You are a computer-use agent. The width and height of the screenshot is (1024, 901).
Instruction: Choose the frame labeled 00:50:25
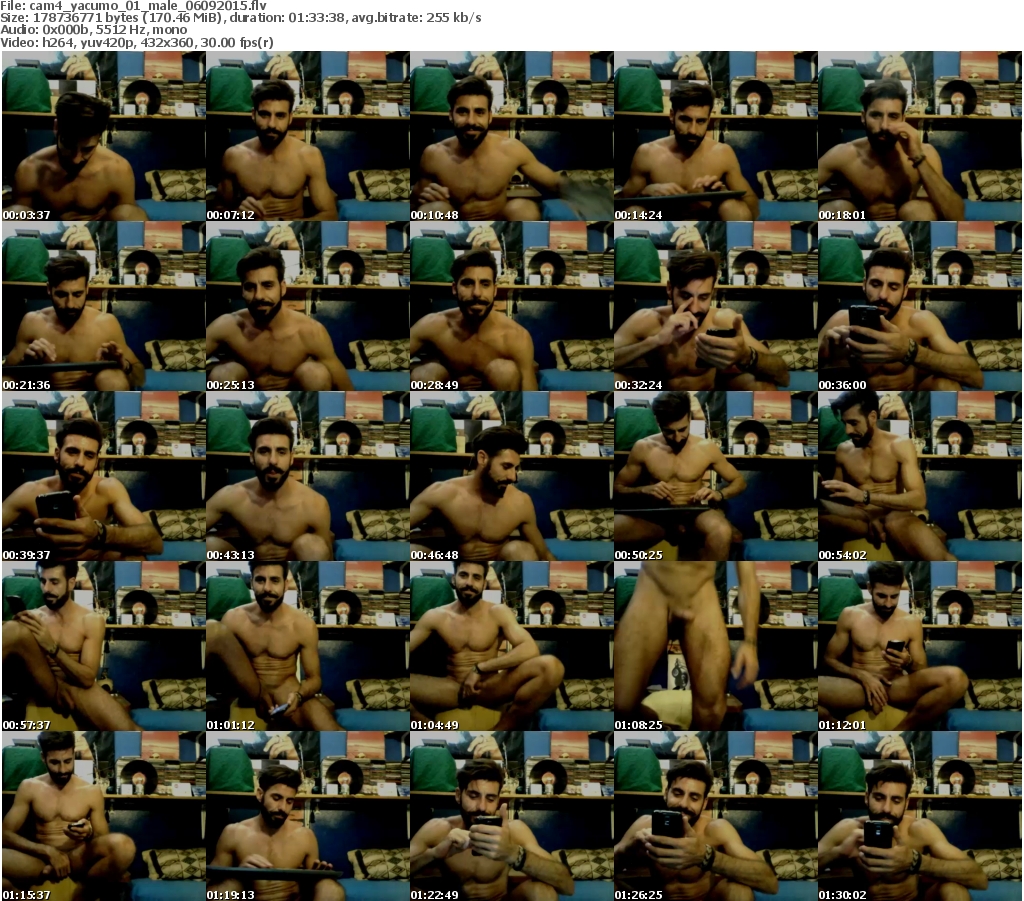[716, 476]
